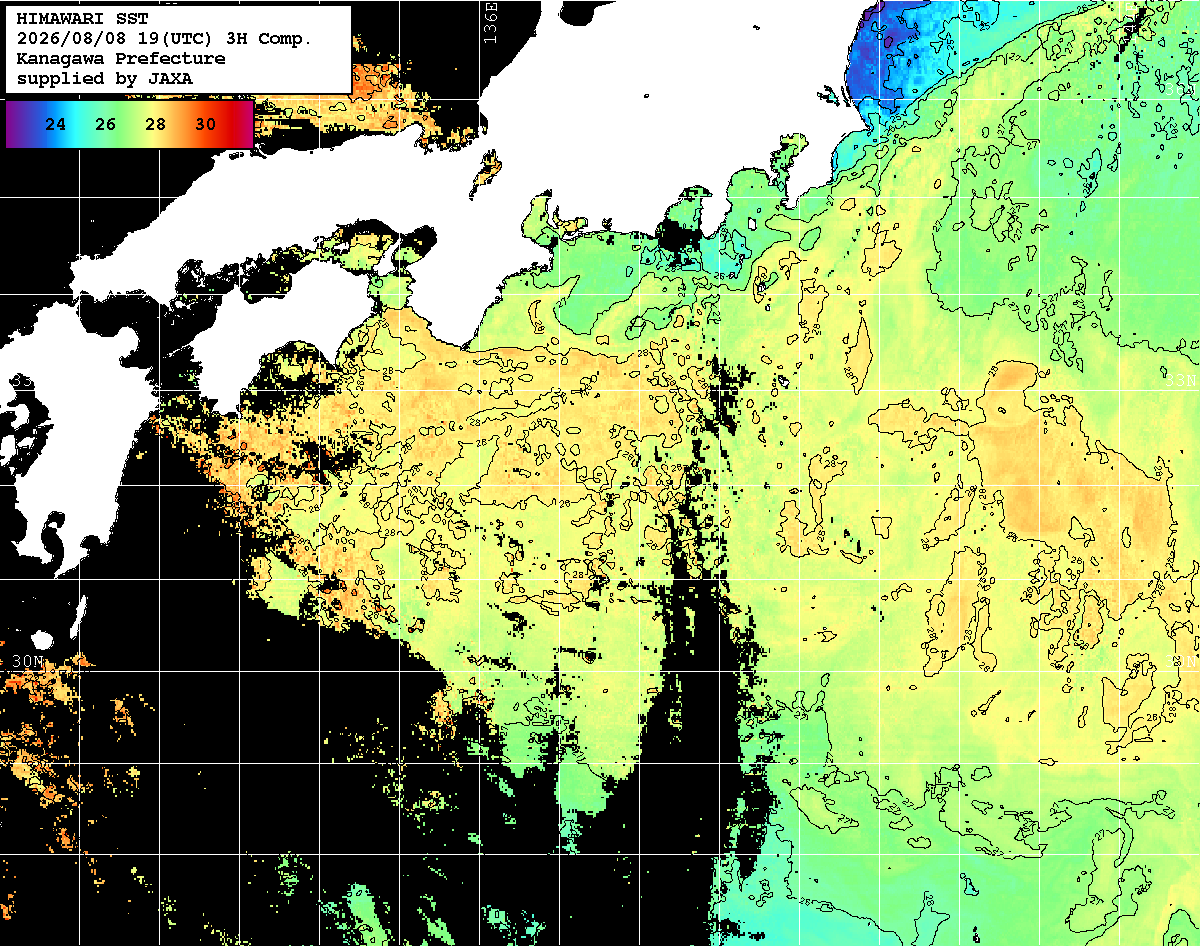
Task: Click the supplied by JAXA credit
Action: tap(105, 78)
